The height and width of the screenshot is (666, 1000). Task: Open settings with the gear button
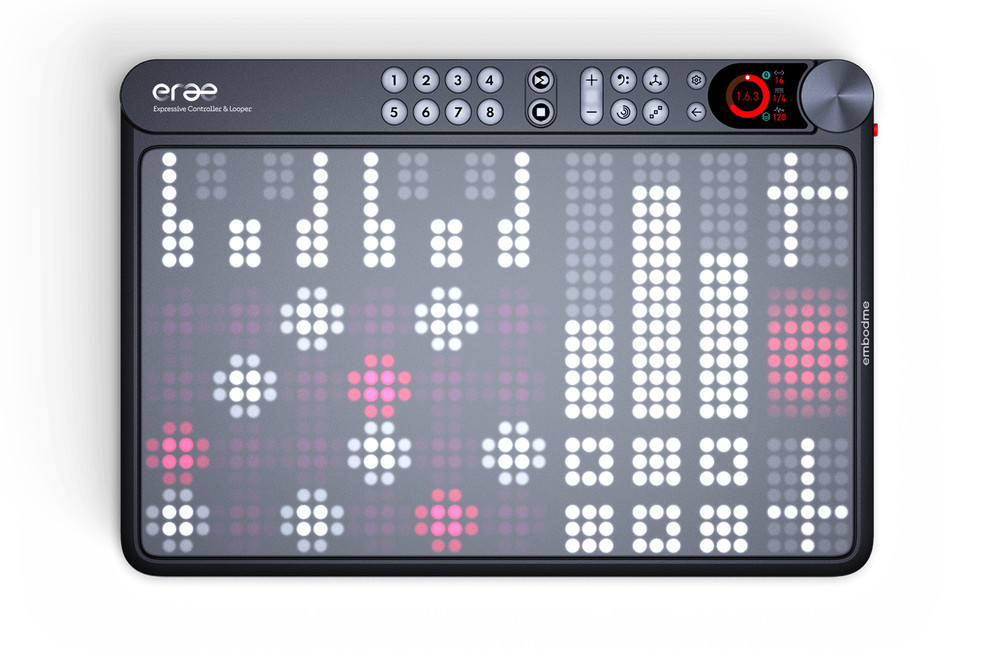696,81
